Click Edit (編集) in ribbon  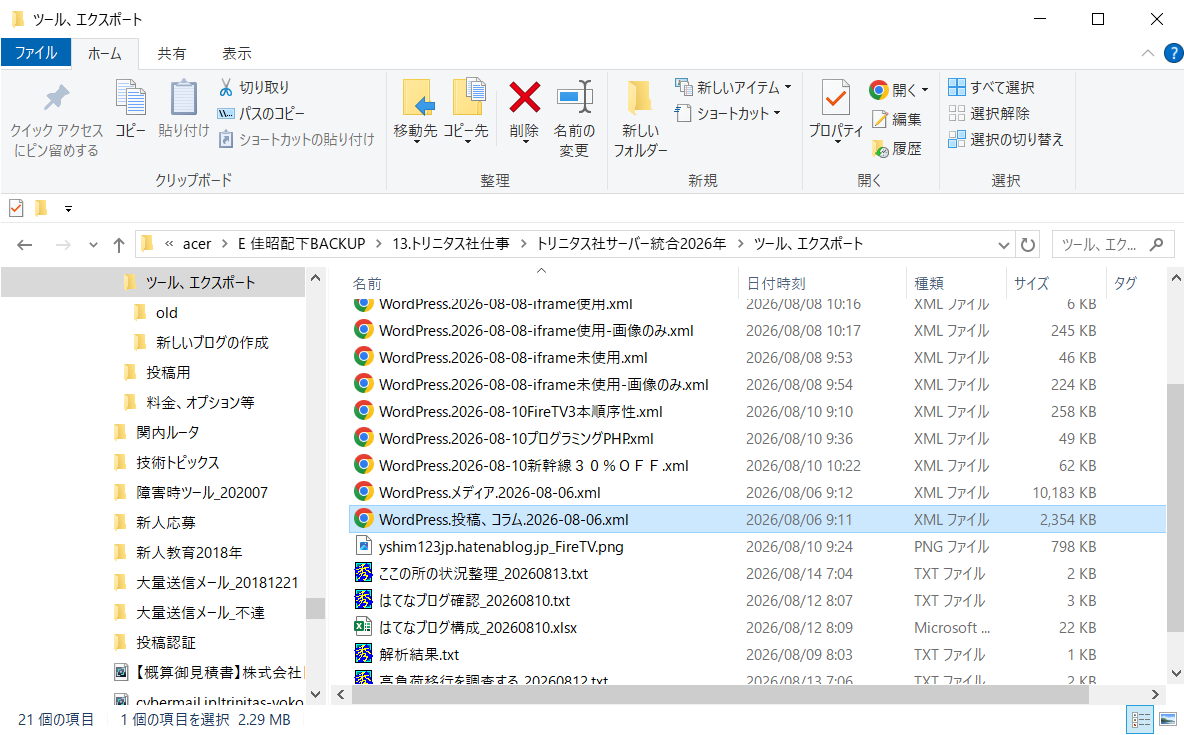pyautogui.click(x=896, y=119)
